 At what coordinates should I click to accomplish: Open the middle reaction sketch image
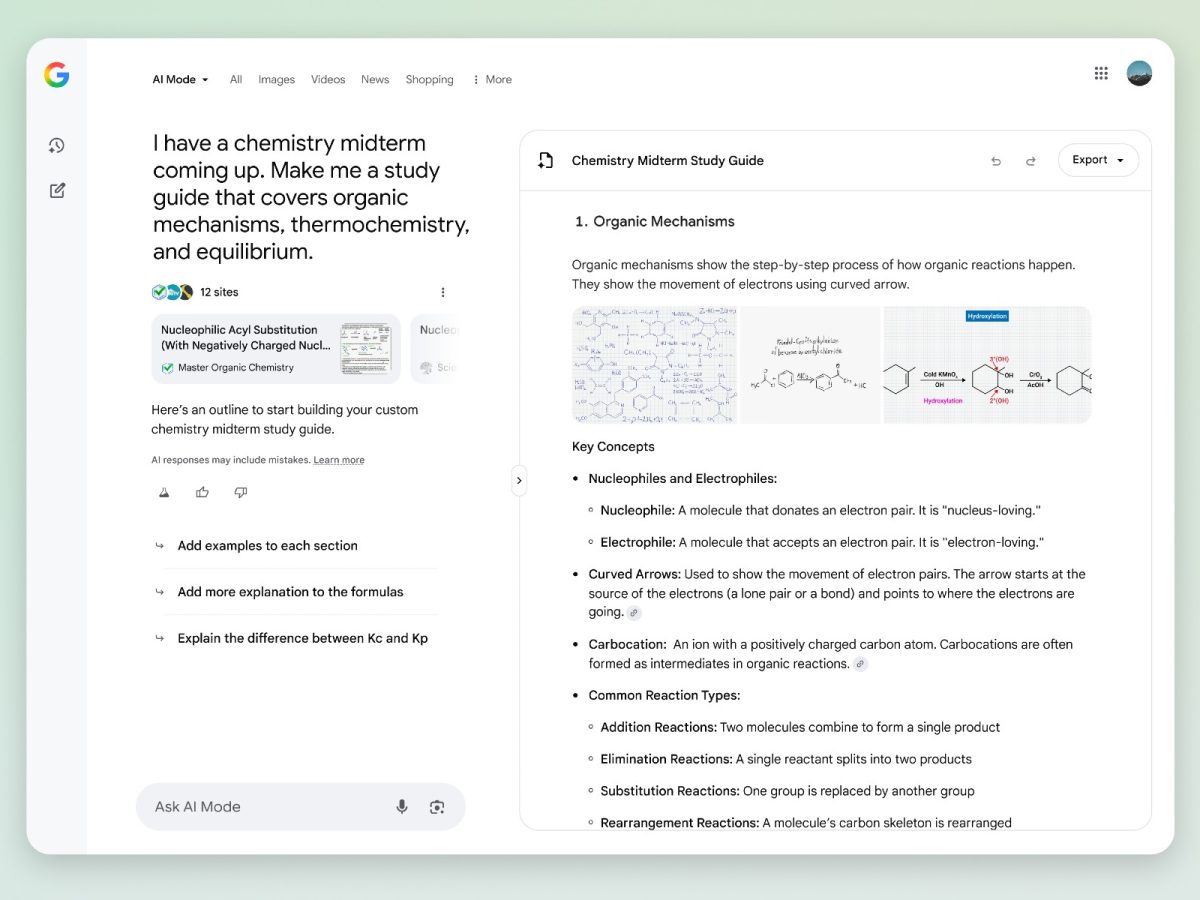(811, 365)
